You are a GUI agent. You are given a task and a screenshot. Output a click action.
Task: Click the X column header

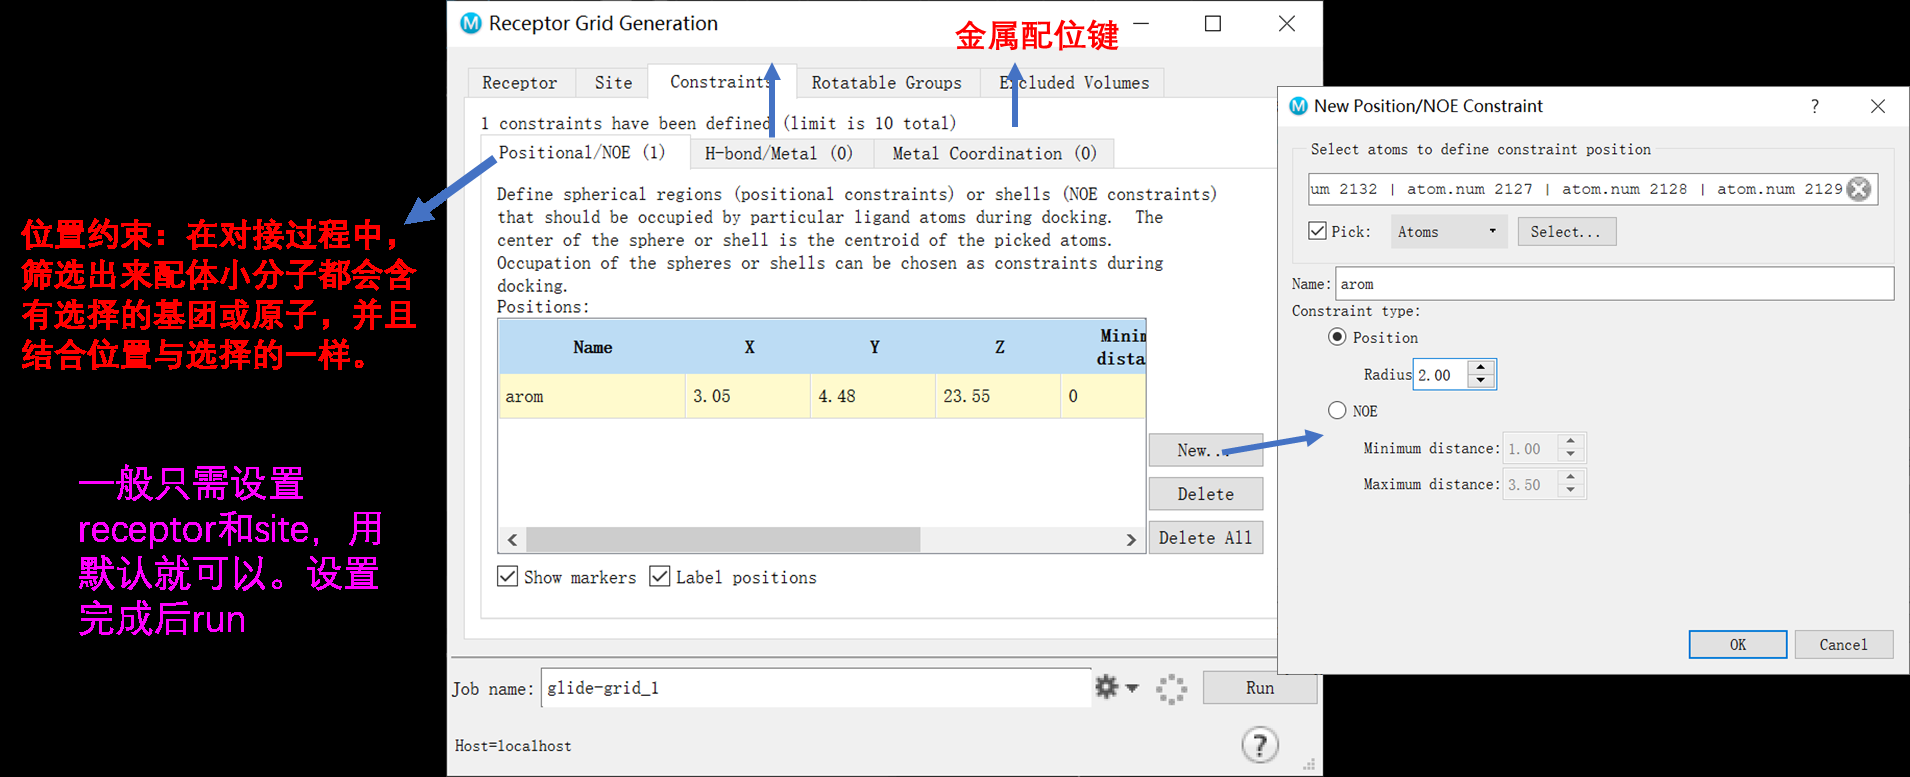click(x=749, y=347)
